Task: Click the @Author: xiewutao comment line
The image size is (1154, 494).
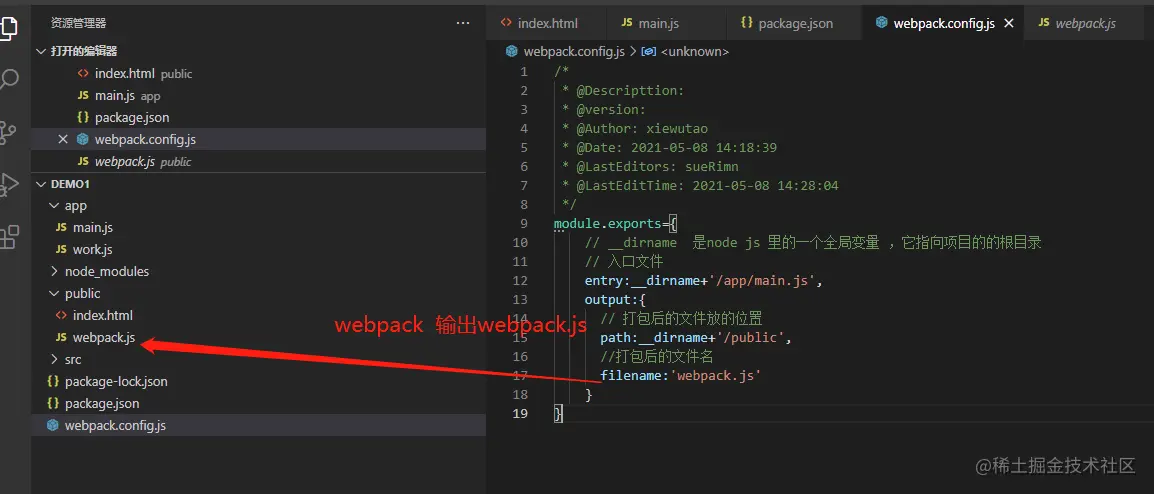Action: click(x=634, y=128)
